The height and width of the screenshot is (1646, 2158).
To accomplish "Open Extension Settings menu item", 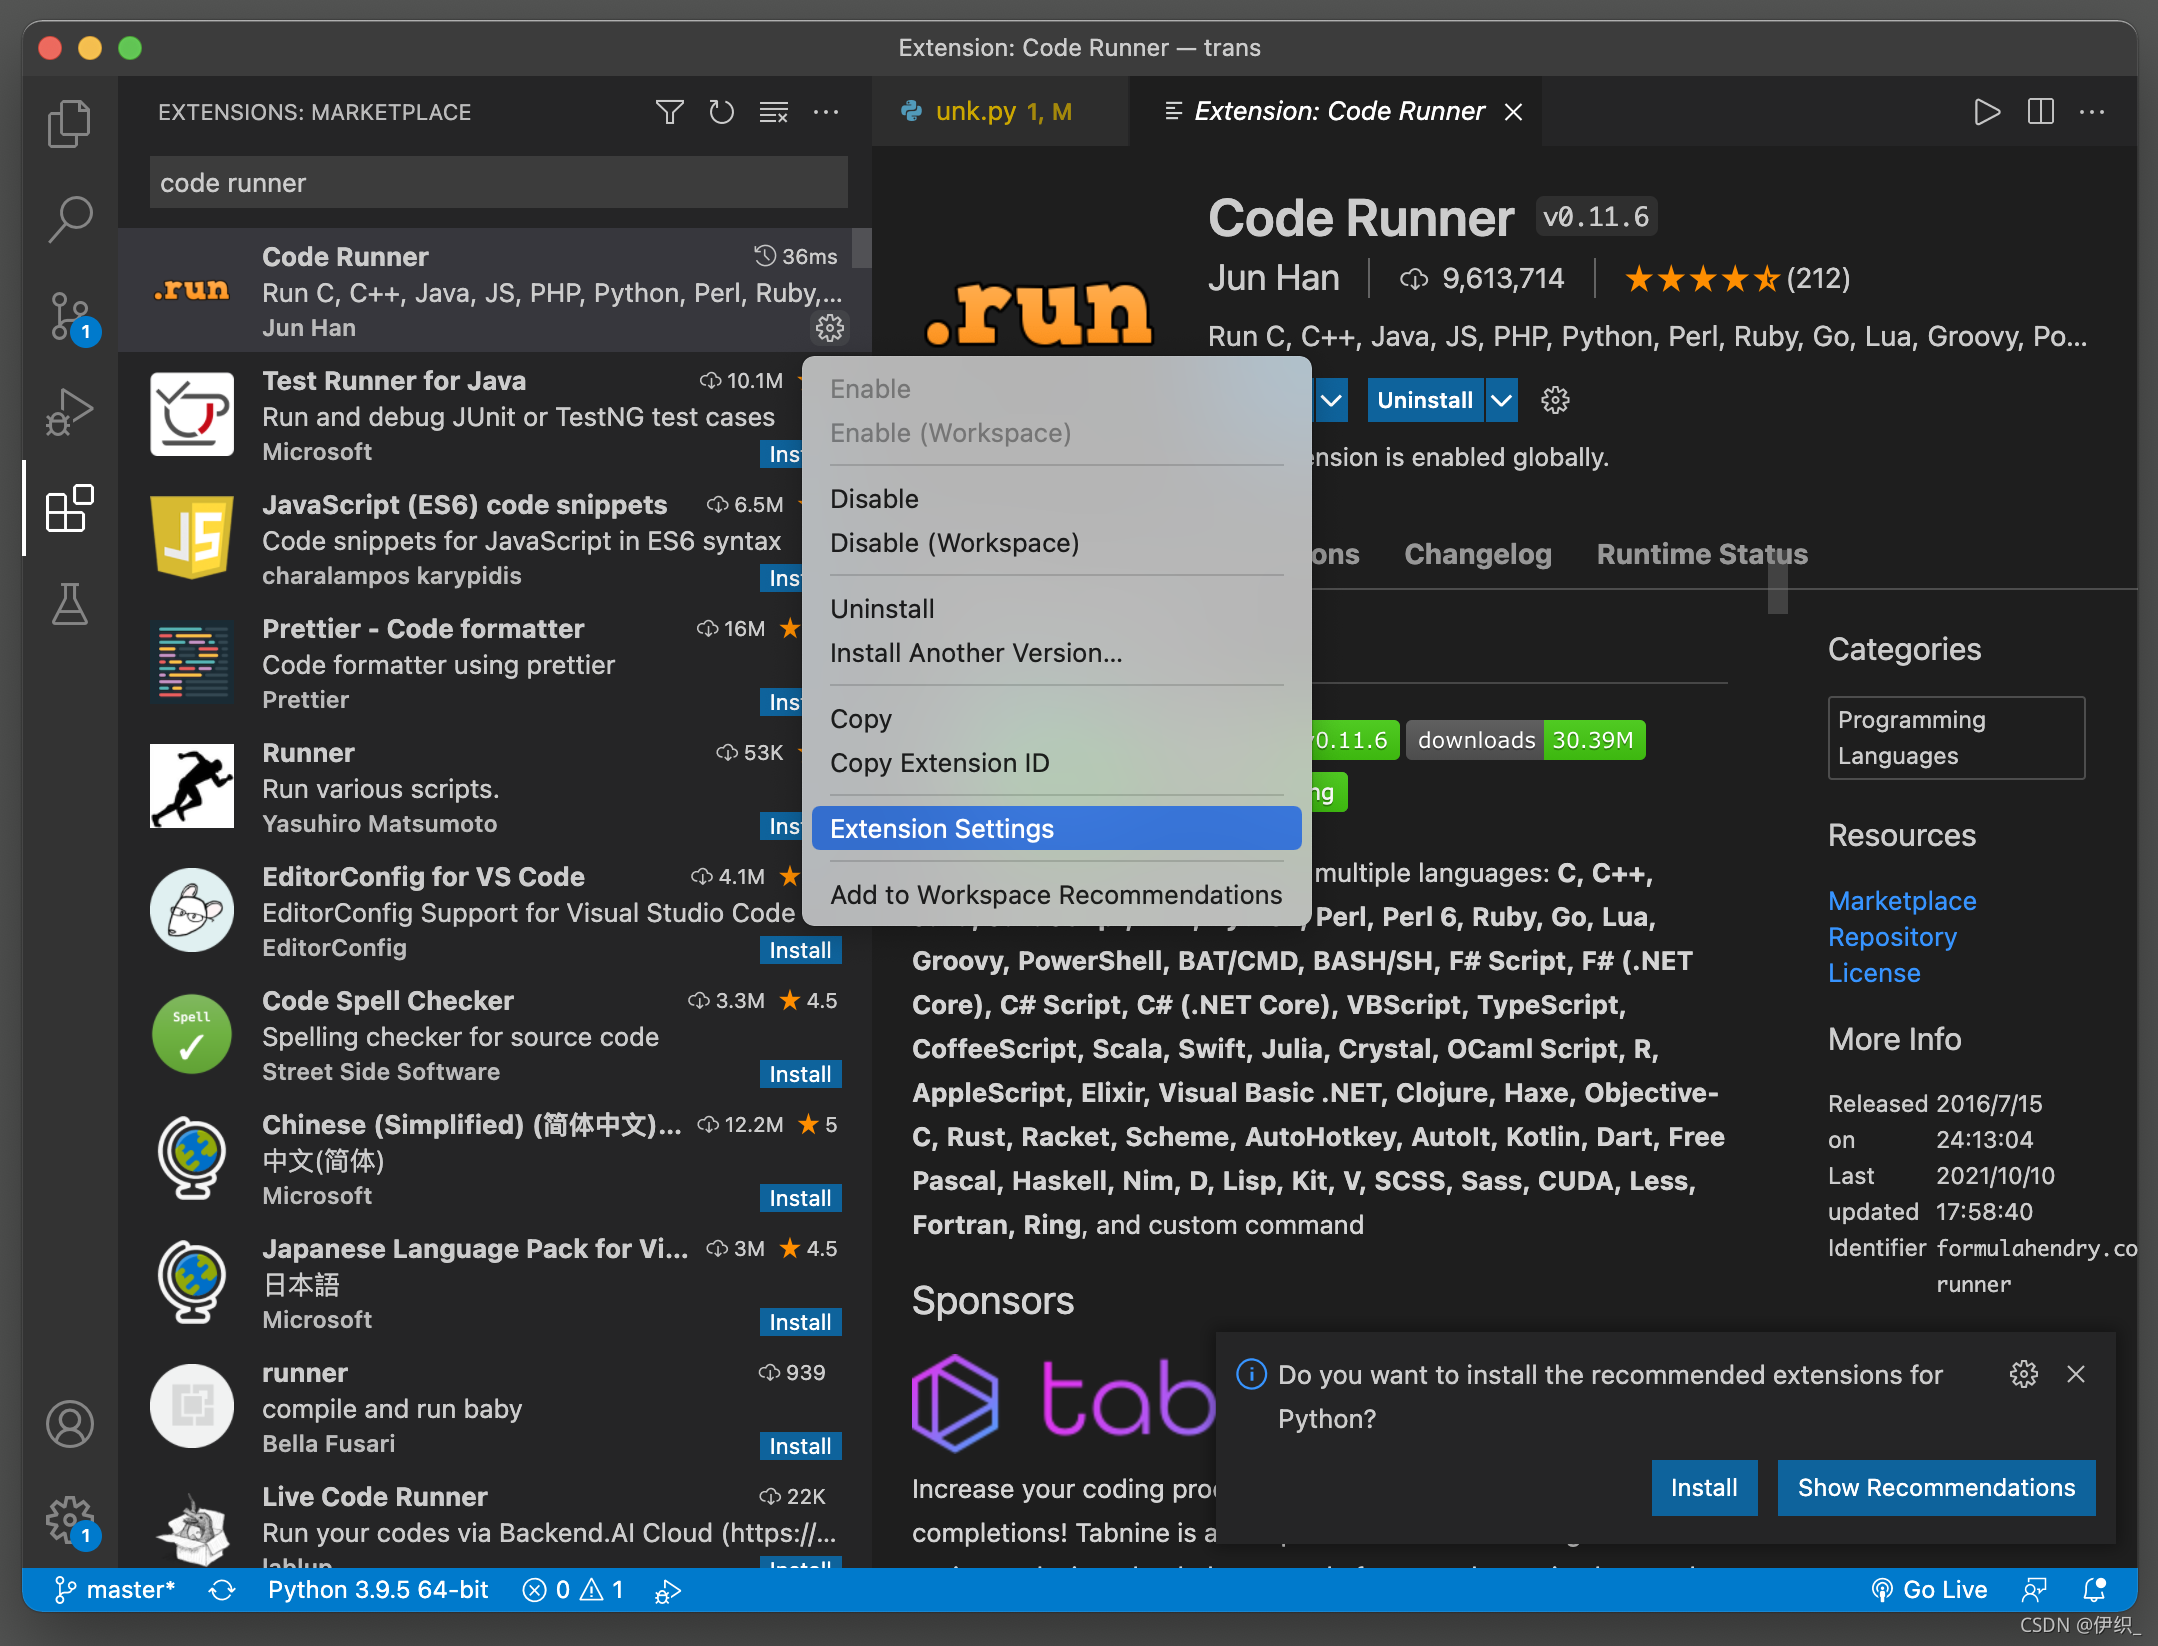I will pos(1056,829).
